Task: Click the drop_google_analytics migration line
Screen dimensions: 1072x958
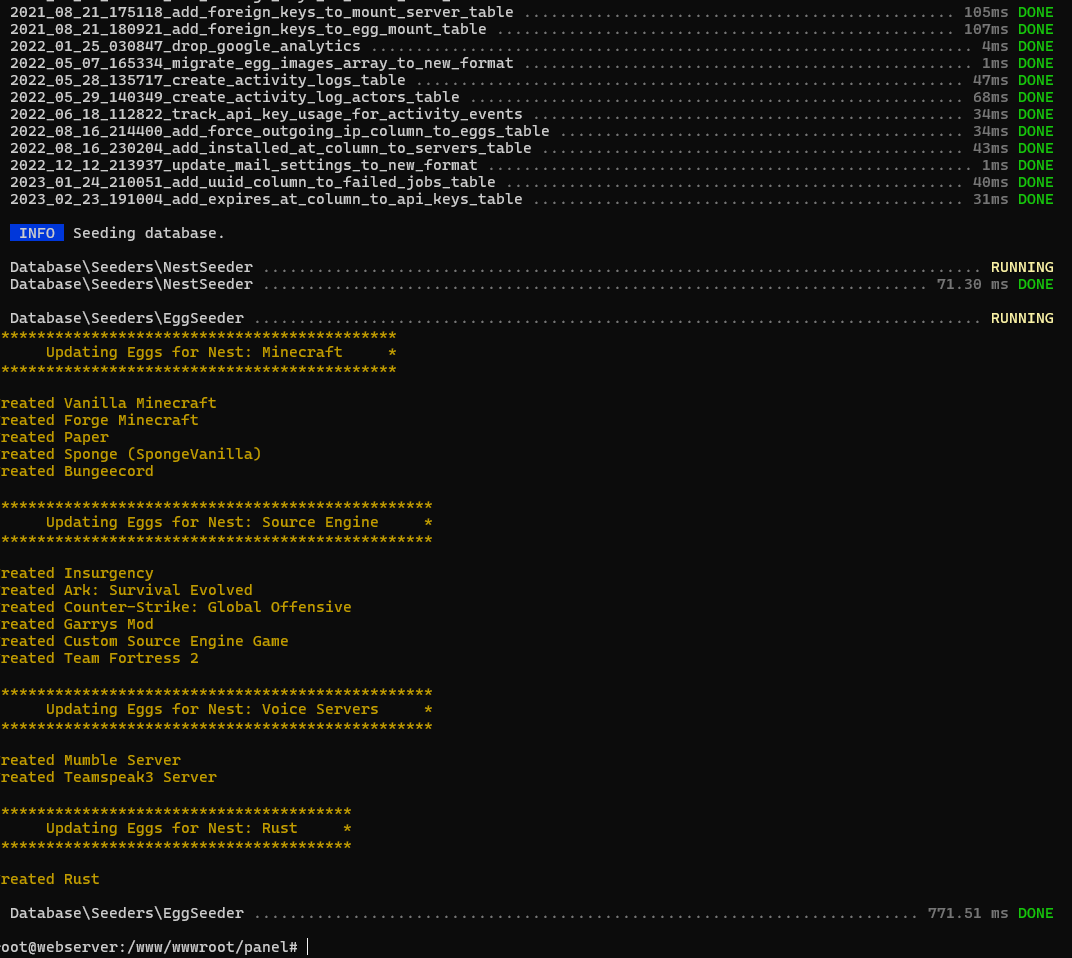Action: pos(185,46)
